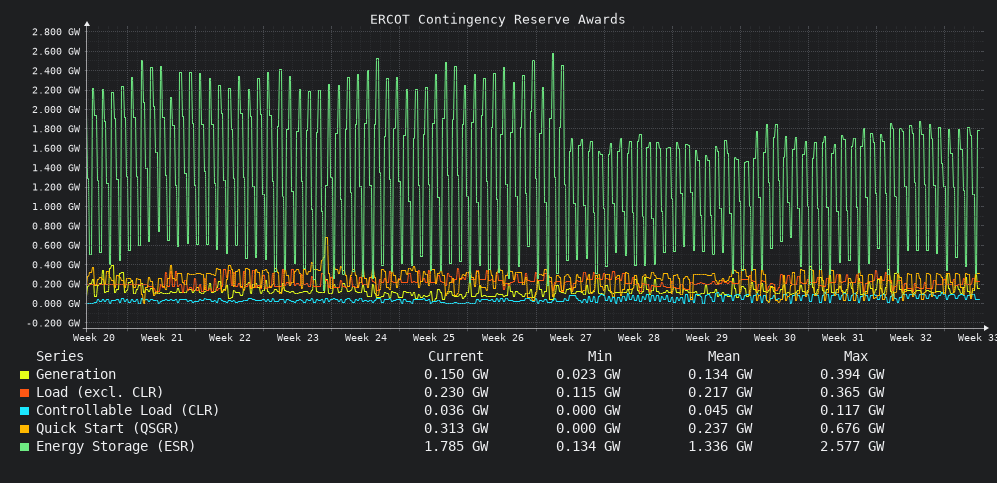Click ESR mean value 1.336 GW

tap(720, 446)
